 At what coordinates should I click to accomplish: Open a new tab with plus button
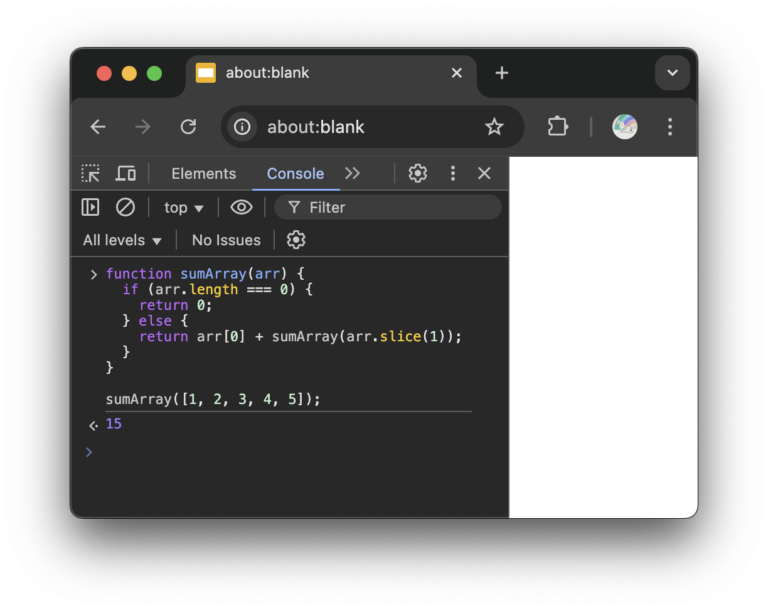[502, 73]
